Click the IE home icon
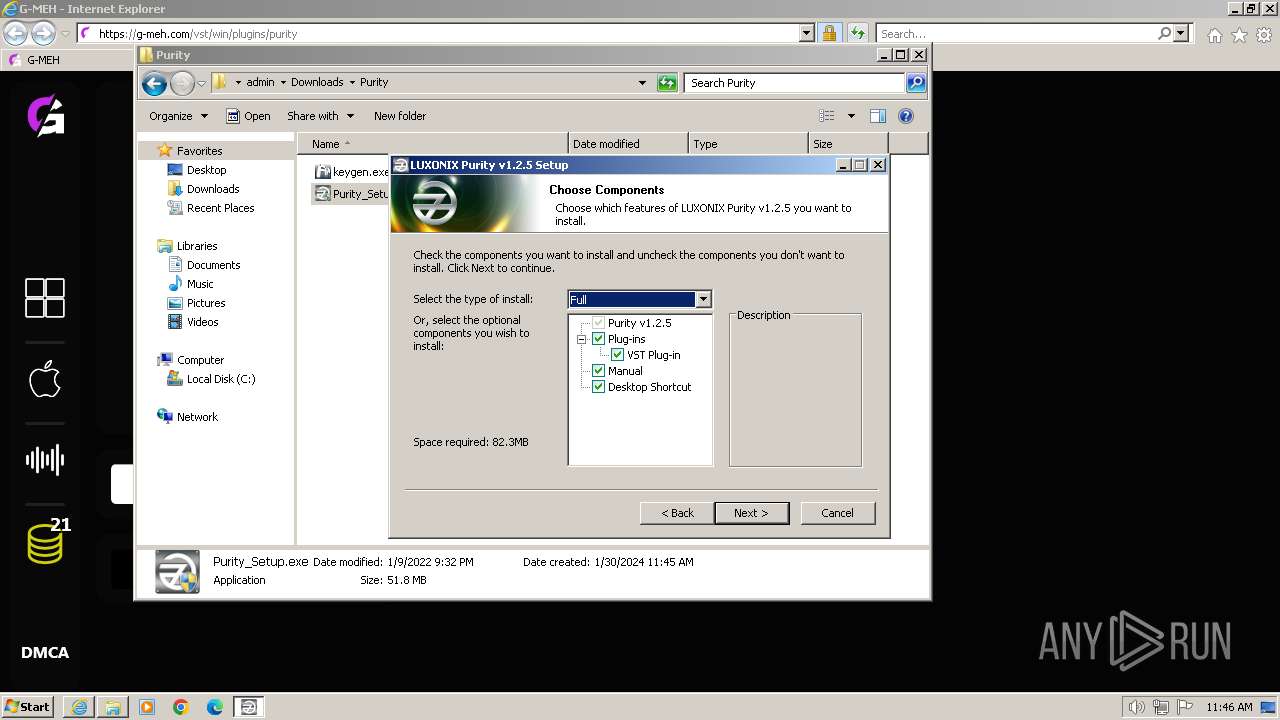This screenshot has width=1280, height=720. (x=1214, y=34)
